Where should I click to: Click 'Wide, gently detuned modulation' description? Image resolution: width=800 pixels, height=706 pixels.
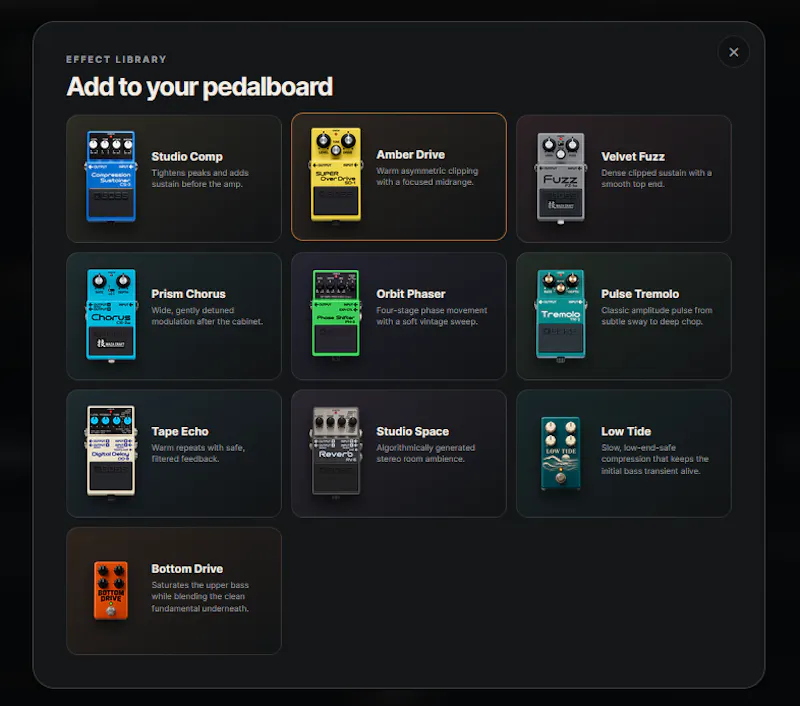tap(207, 316)
